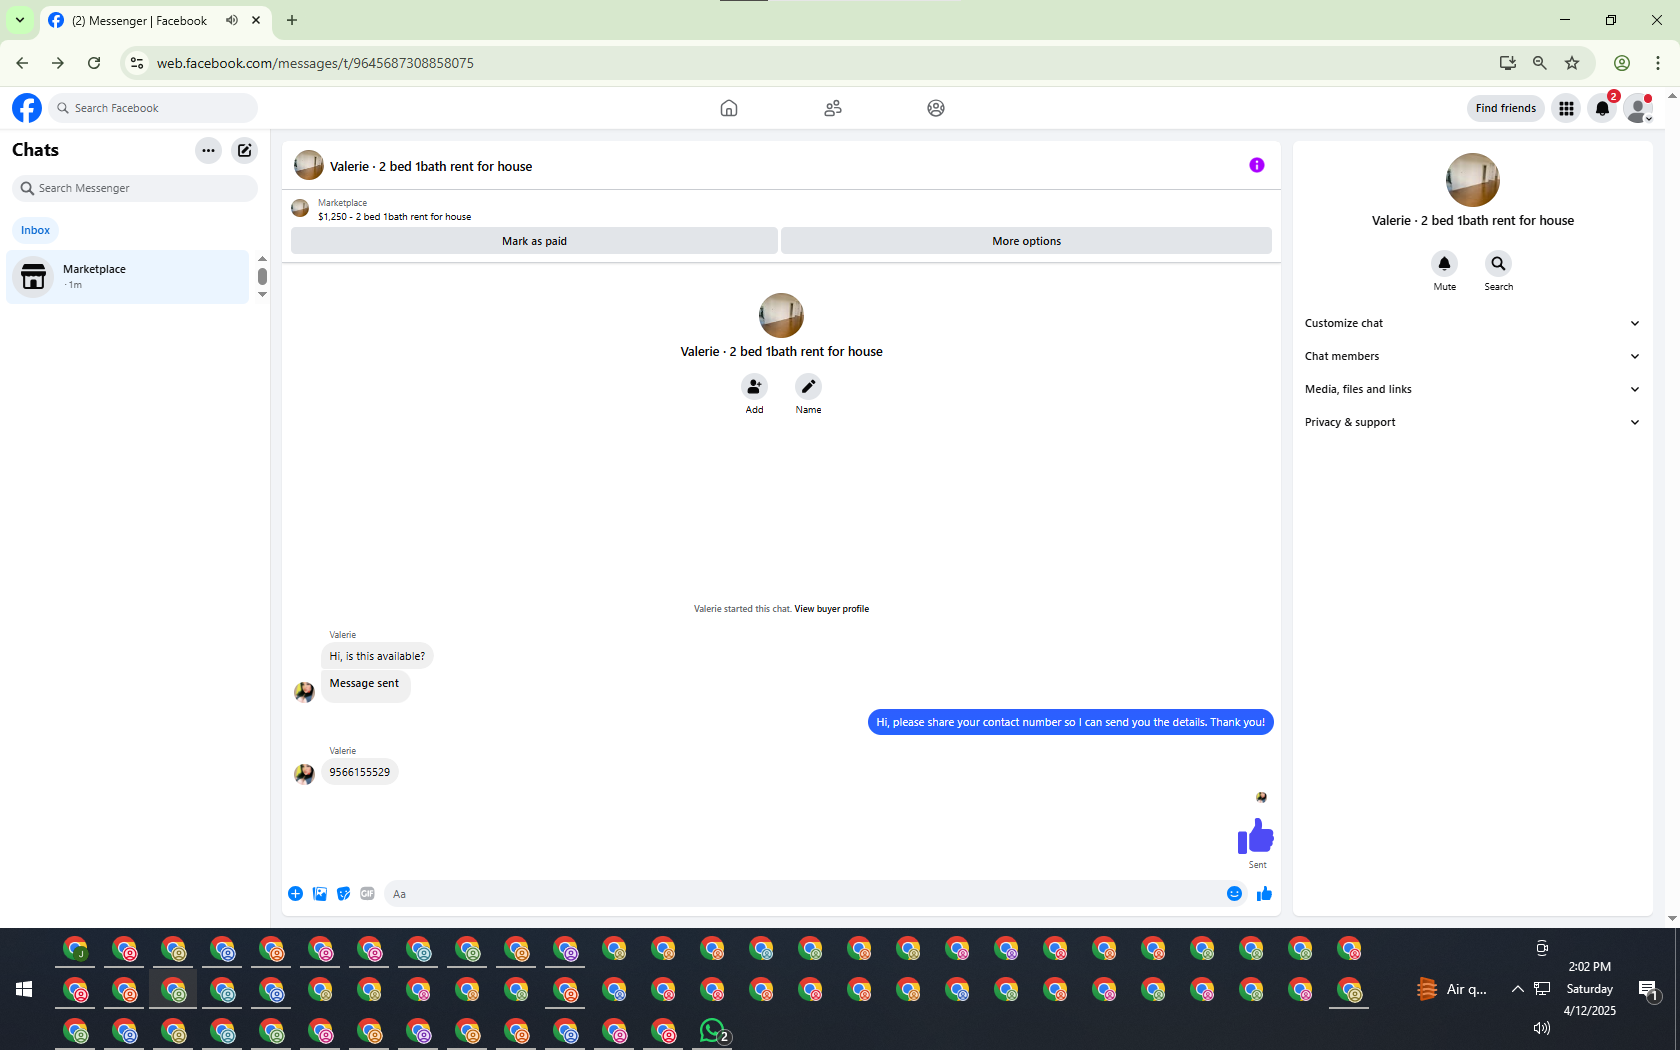Show hidden system tray icons
Screen dimensions: 1680x1050
1518,989
